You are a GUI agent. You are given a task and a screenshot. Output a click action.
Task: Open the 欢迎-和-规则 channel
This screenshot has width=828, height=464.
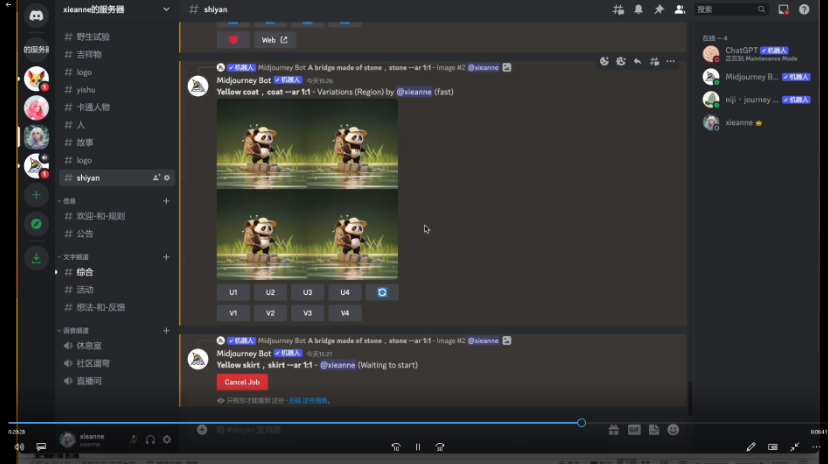(117, 216)
